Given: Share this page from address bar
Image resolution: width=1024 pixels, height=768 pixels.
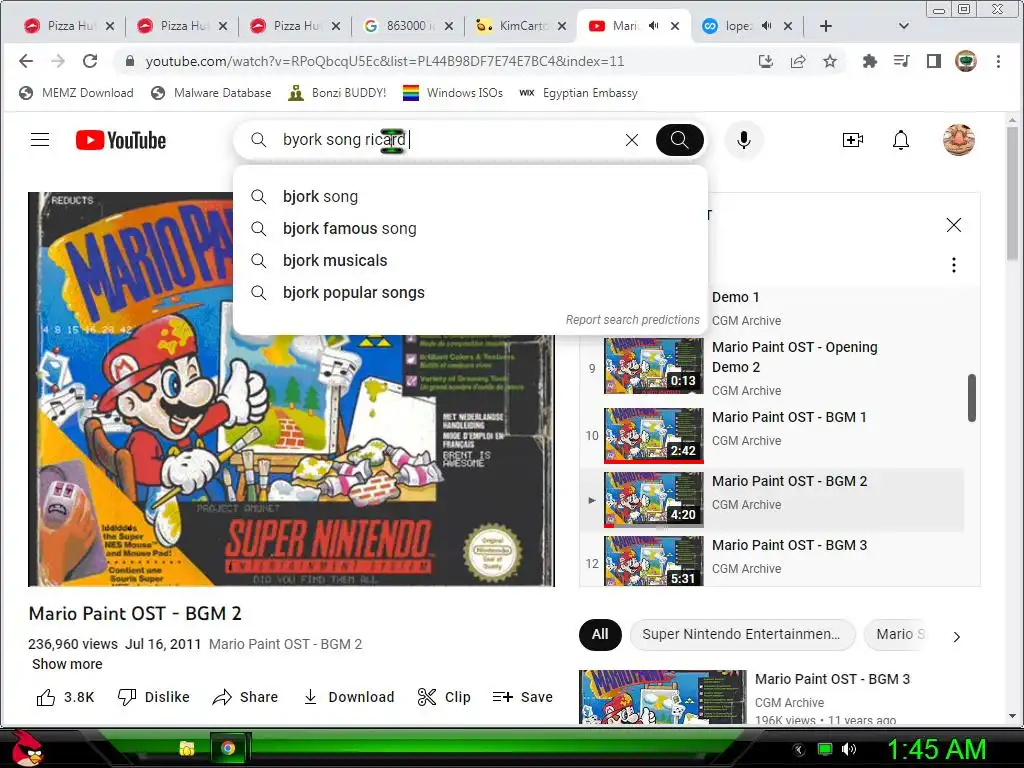Looking at the screenshot, I should (797, 61).
